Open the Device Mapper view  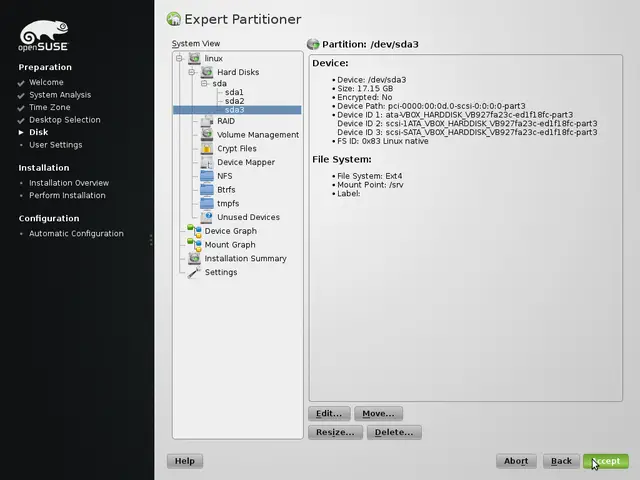(246, 162)
